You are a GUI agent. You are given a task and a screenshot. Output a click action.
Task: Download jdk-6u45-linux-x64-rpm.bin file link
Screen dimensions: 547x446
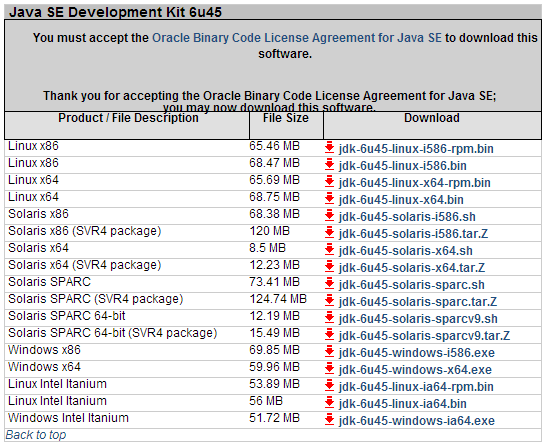[x=414, y=183]
